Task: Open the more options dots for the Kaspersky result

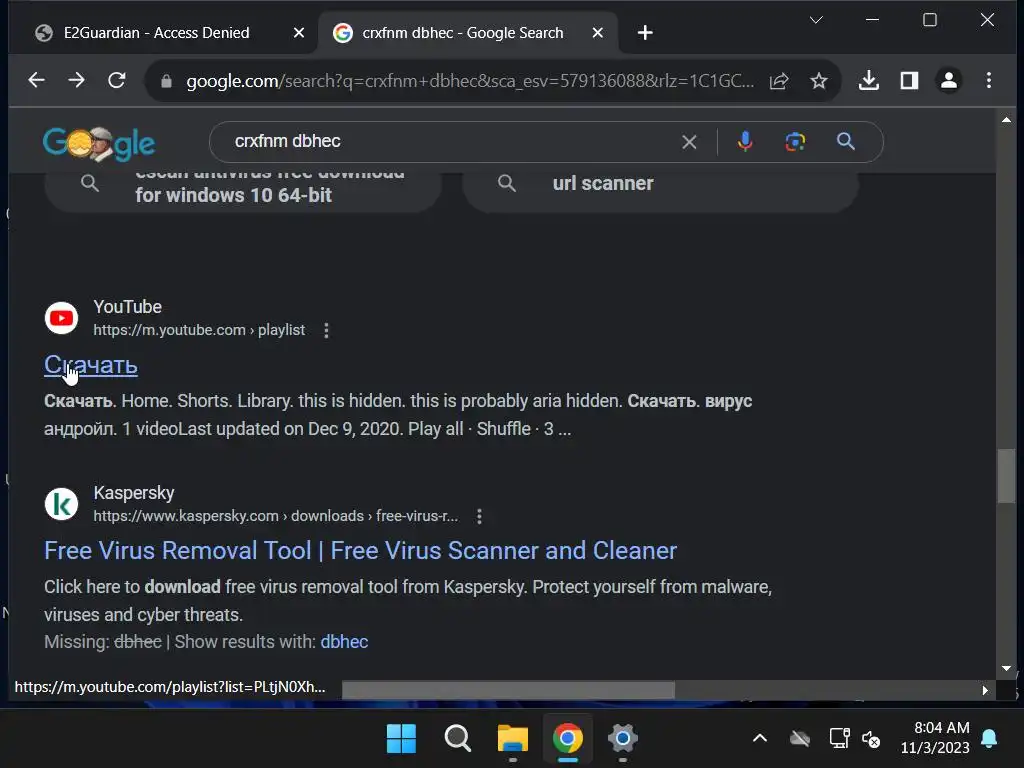Action: 479,517
